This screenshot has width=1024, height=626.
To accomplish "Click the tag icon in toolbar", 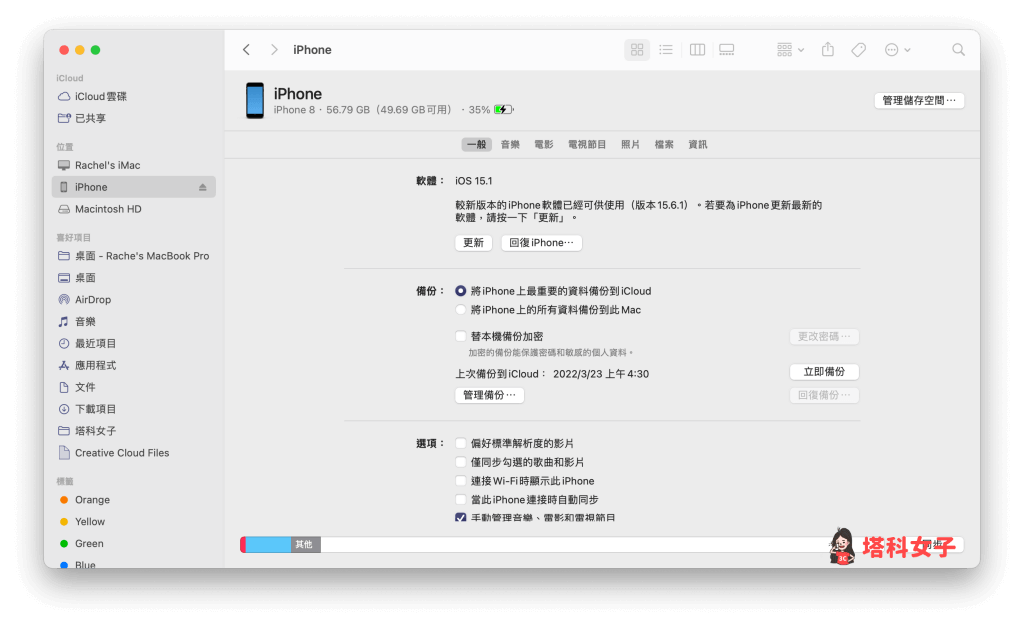I will click(x=859, y=50).
